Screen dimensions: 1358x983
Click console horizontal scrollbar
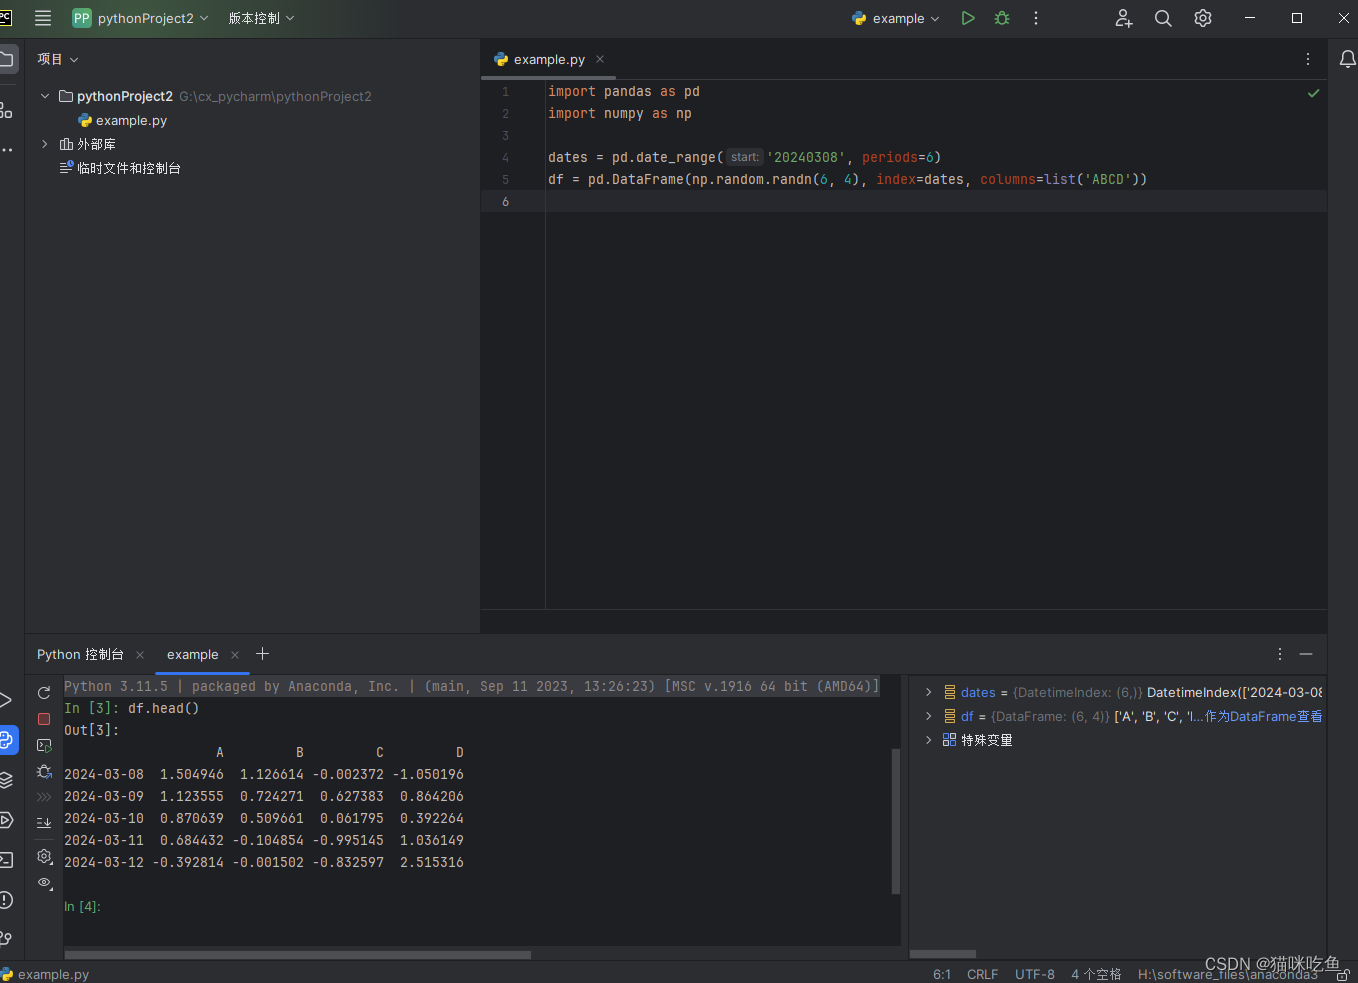click(297, 955)
